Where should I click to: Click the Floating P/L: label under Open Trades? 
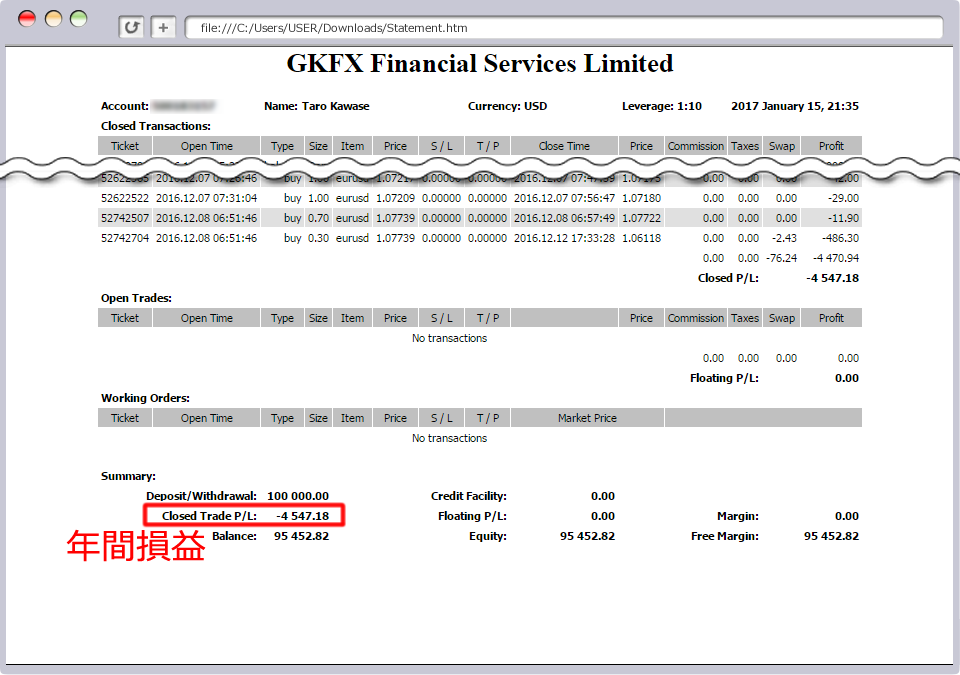(724, 378)
